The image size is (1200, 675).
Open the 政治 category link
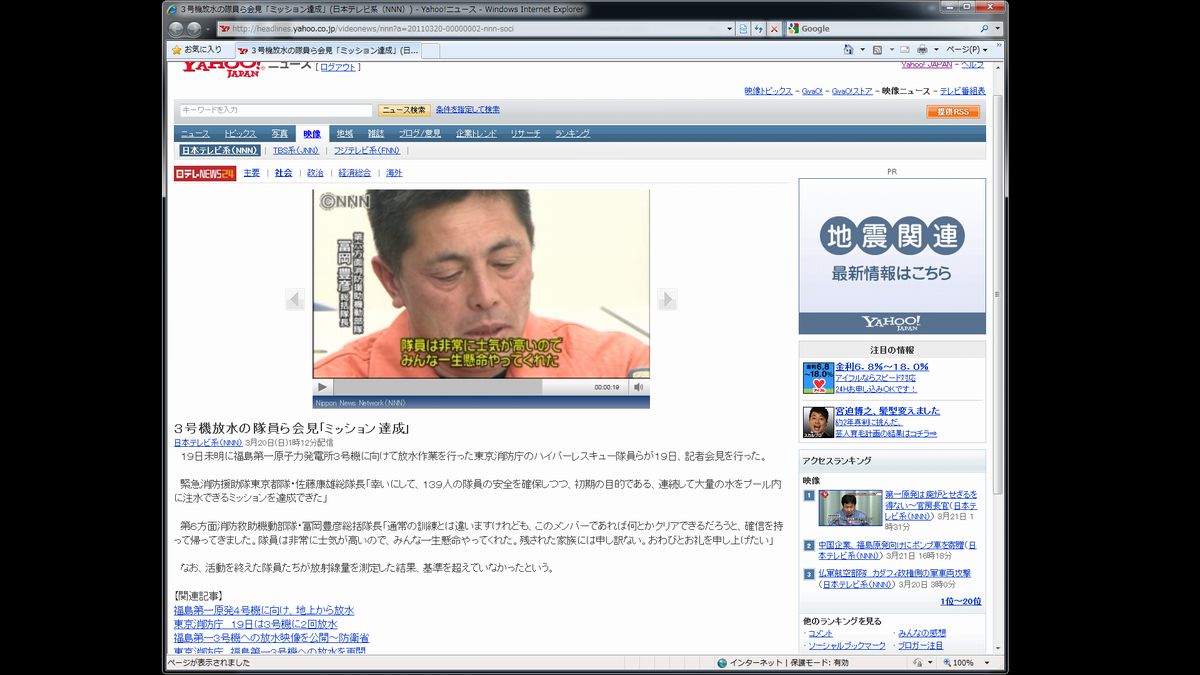(315, 173)
